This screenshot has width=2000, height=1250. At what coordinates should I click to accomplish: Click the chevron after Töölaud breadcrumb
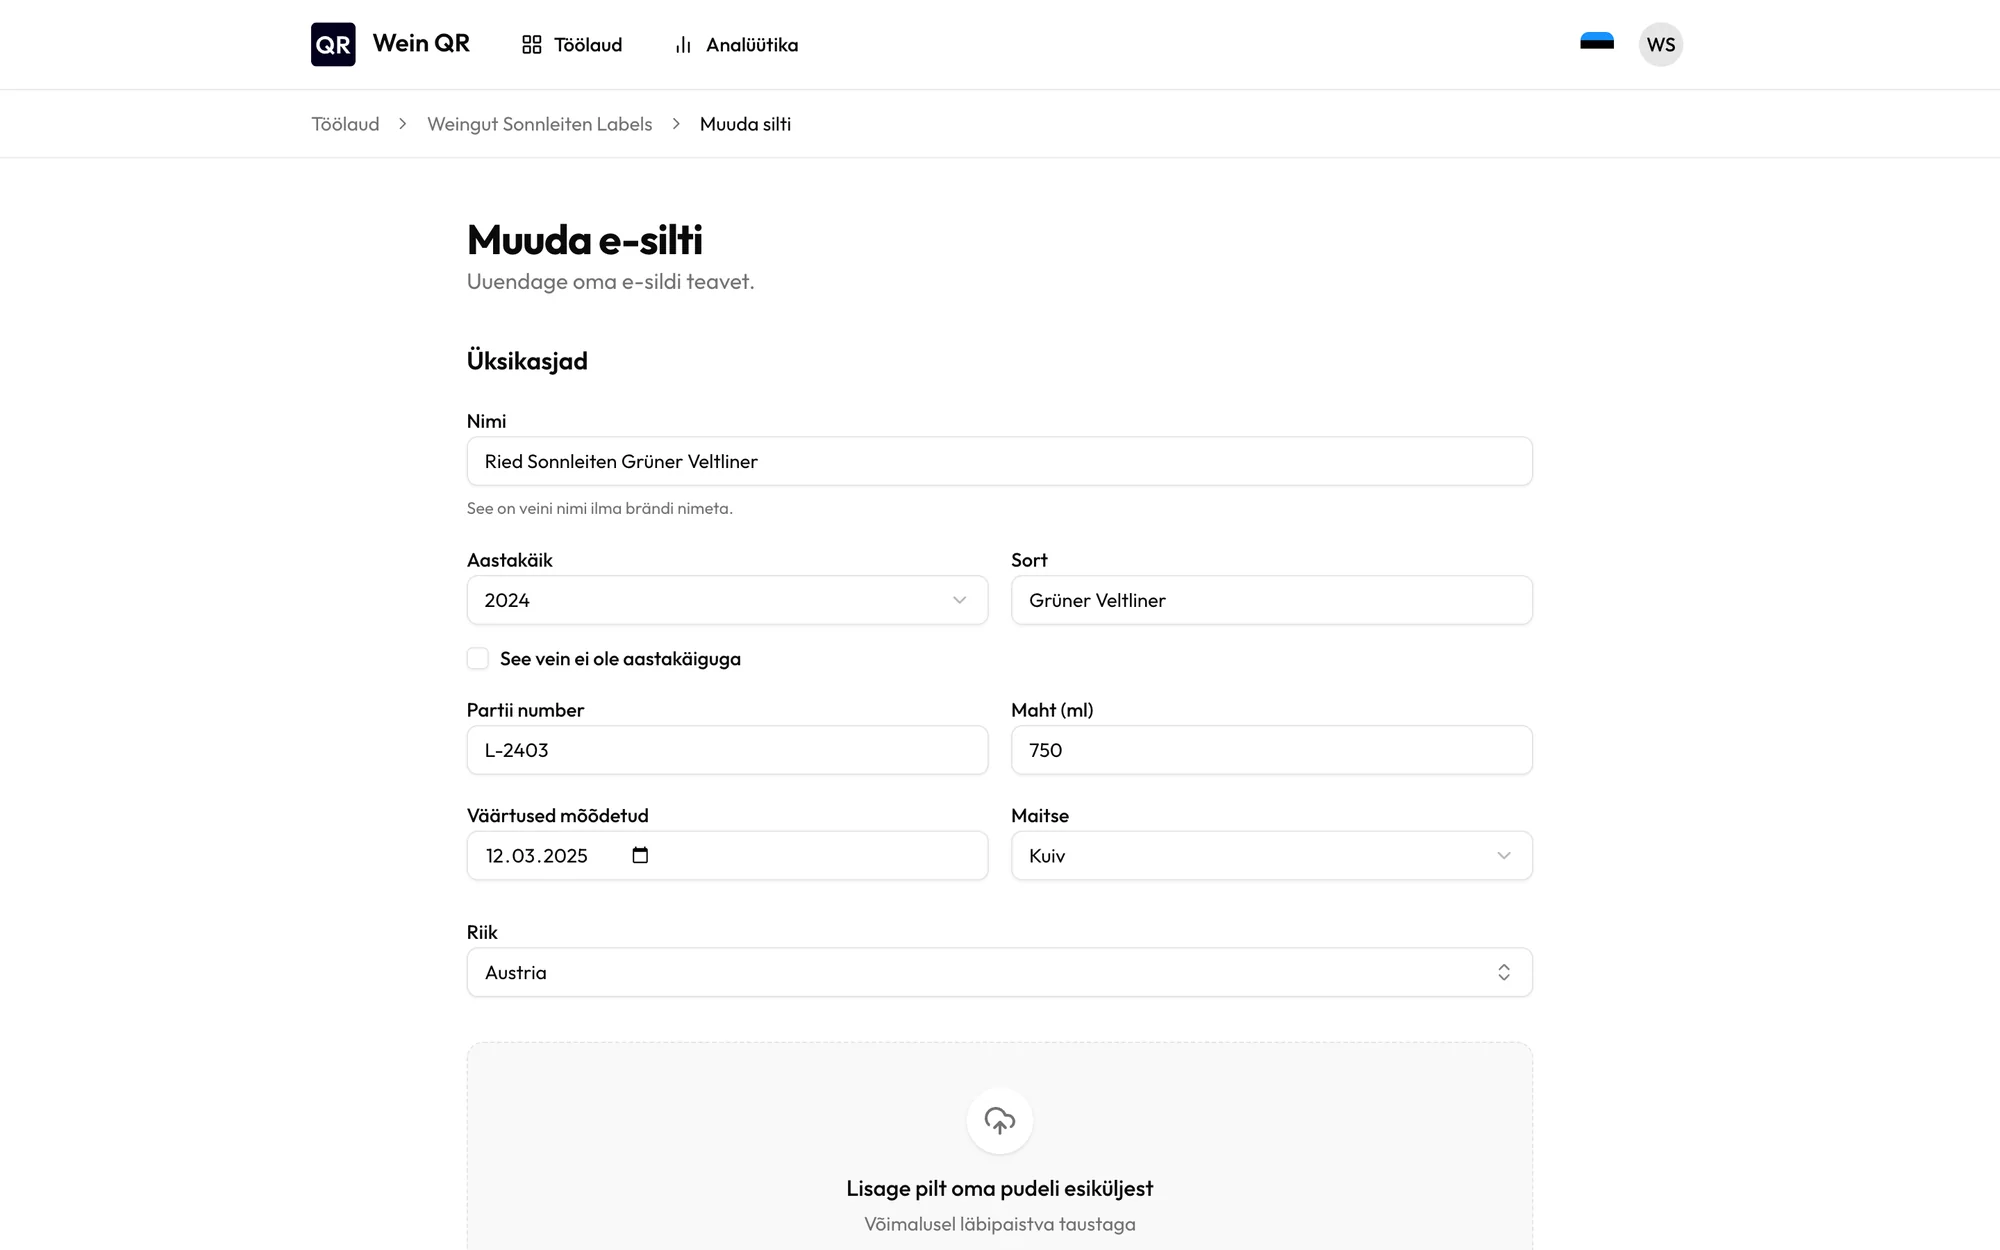tap(403, 124)
